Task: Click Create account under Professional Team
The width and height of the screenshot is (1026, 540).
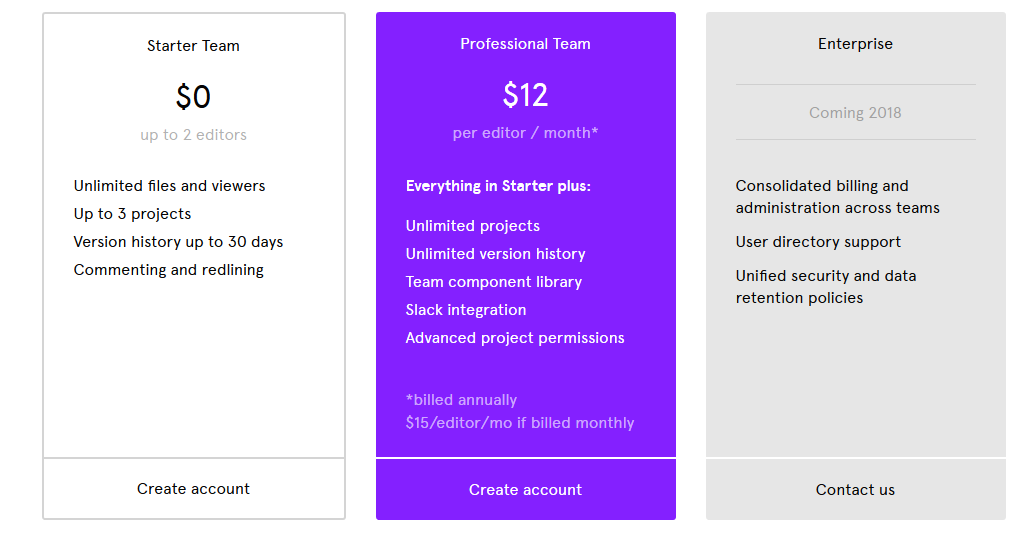Action: [525, 490]
